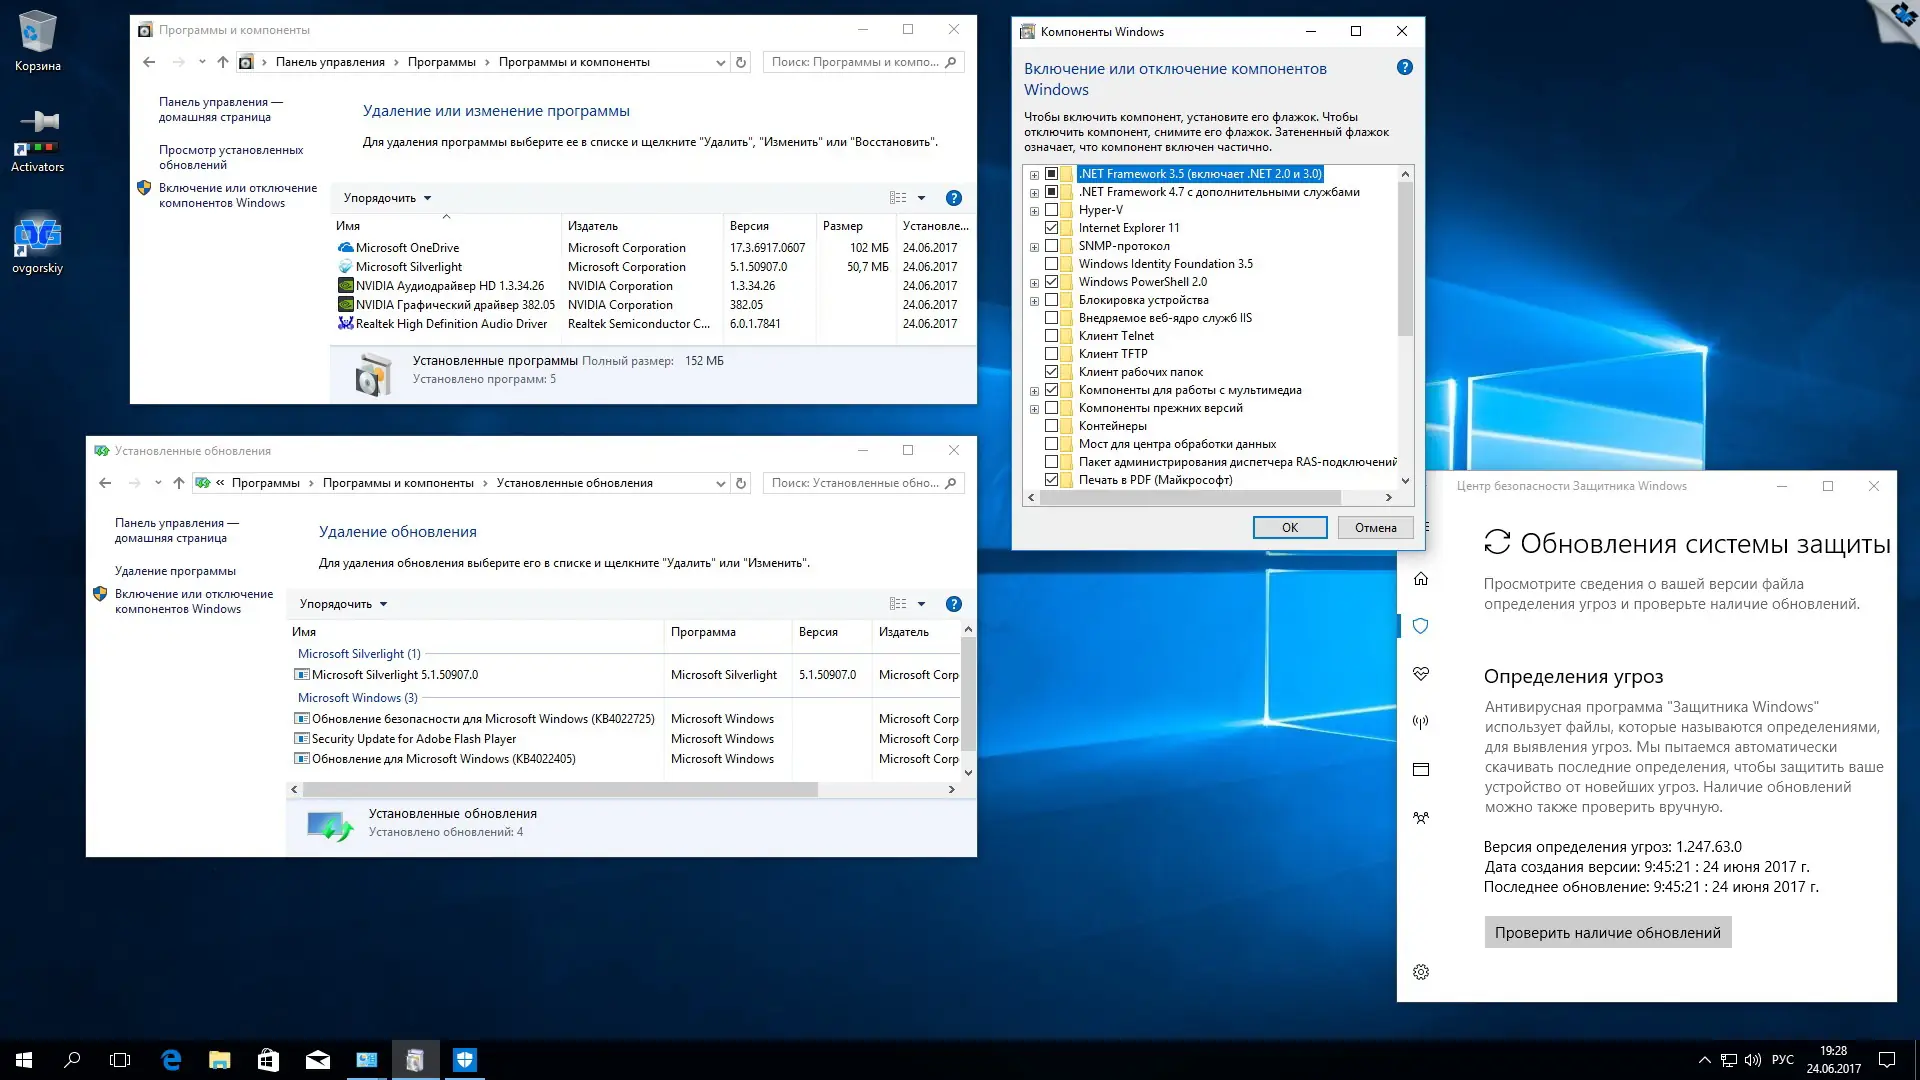Screen dimensions: 1920x1080
Task: Click the Defender home icon
Action: [x=1420, y=579]
